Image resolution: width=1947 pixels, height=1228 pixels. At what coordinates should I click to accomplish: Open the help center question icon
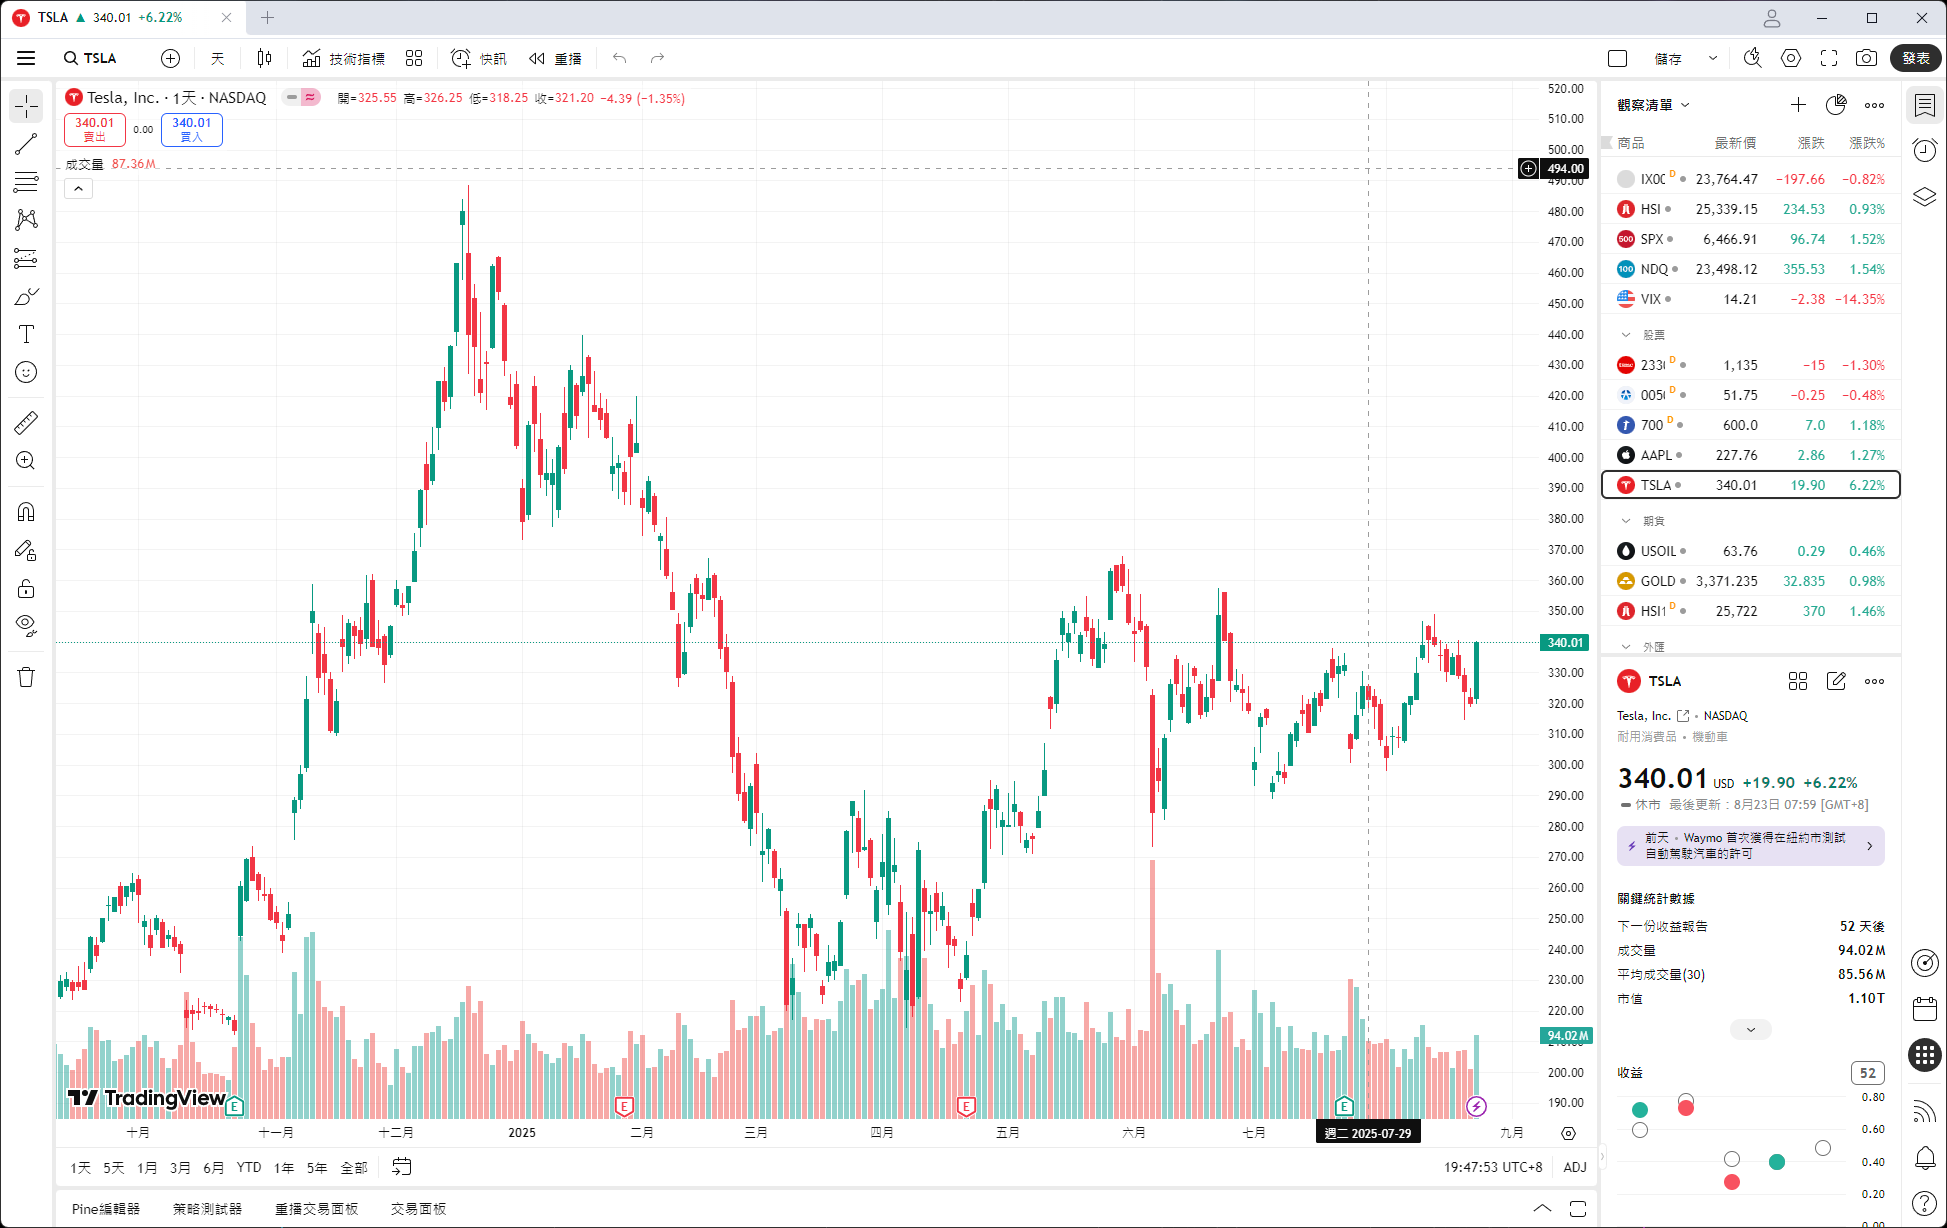click(x=1925, y=1204)
